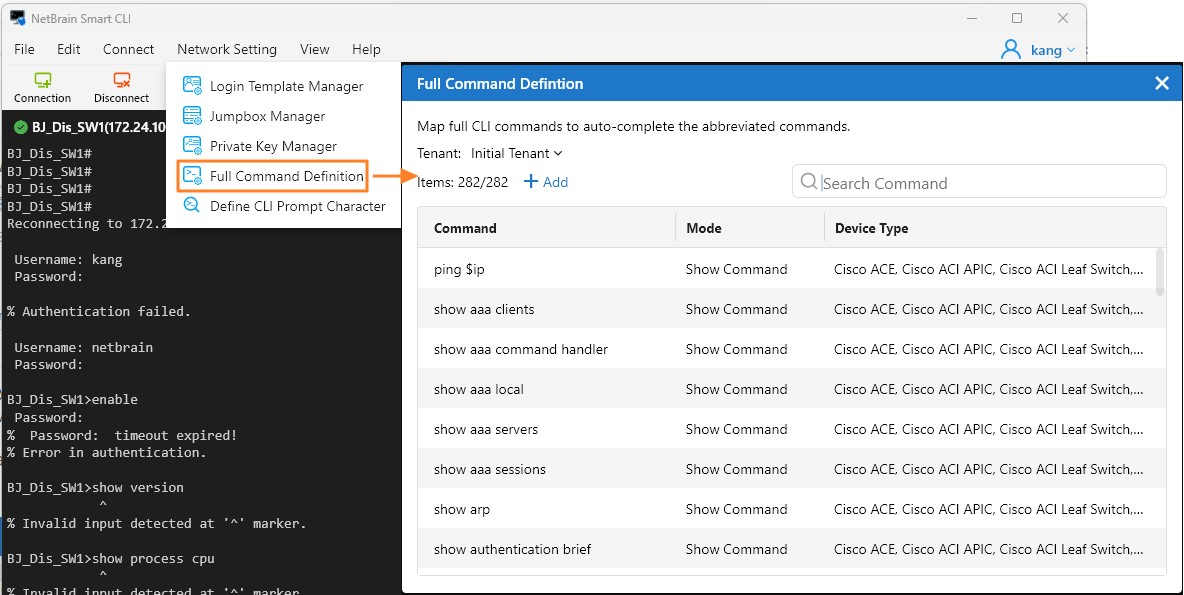Open Private Key Manager
This screenshot has height=595, width=1184.
point(273,146)
